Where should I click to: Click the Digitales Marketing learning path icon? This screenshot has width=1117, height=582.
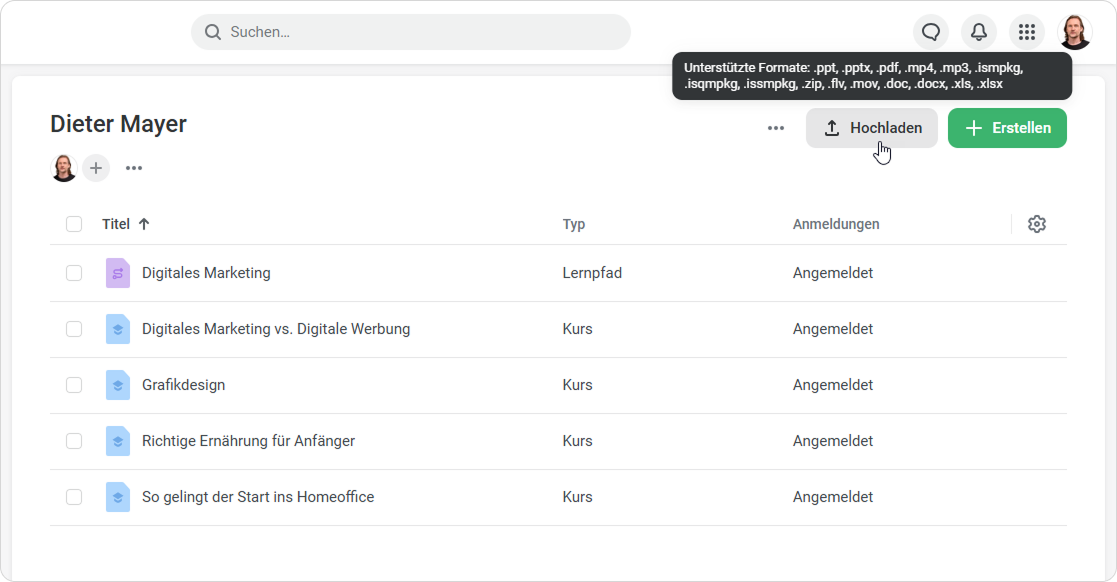point(118,273)
